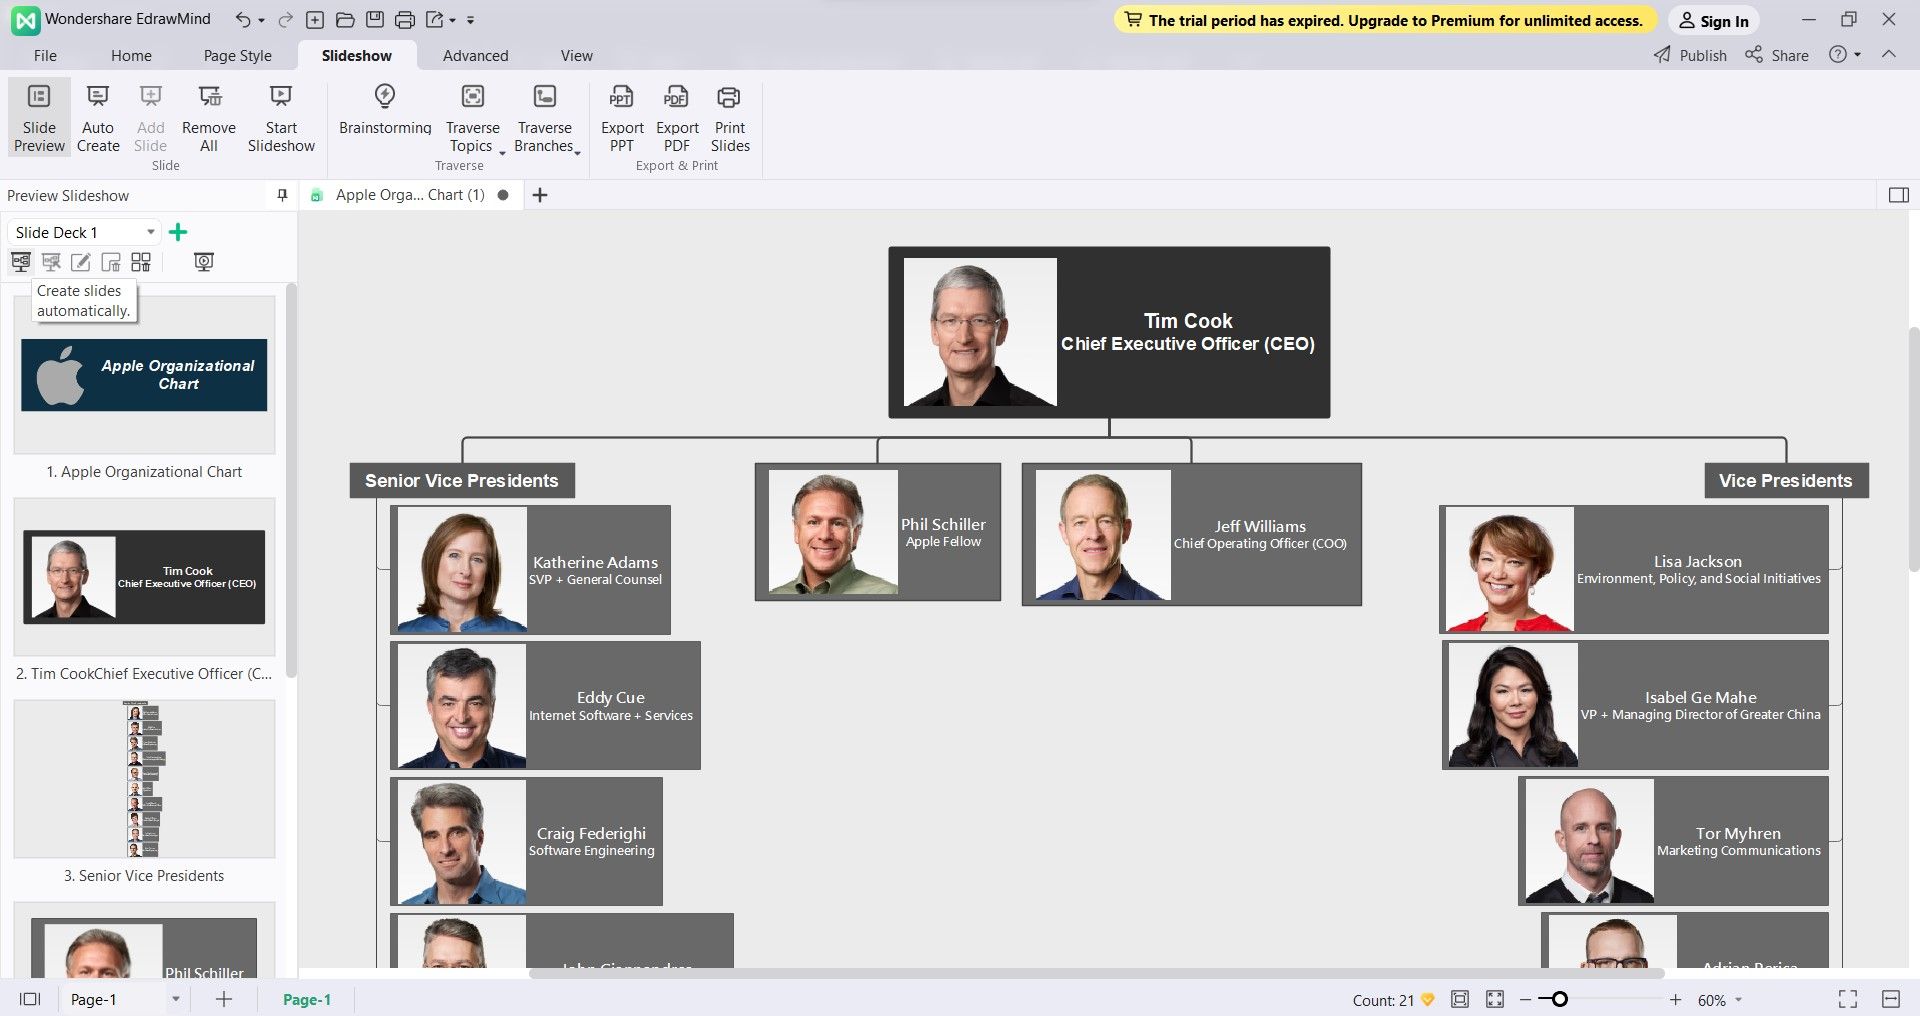Click the Print icon in title bar

(405, 20)
